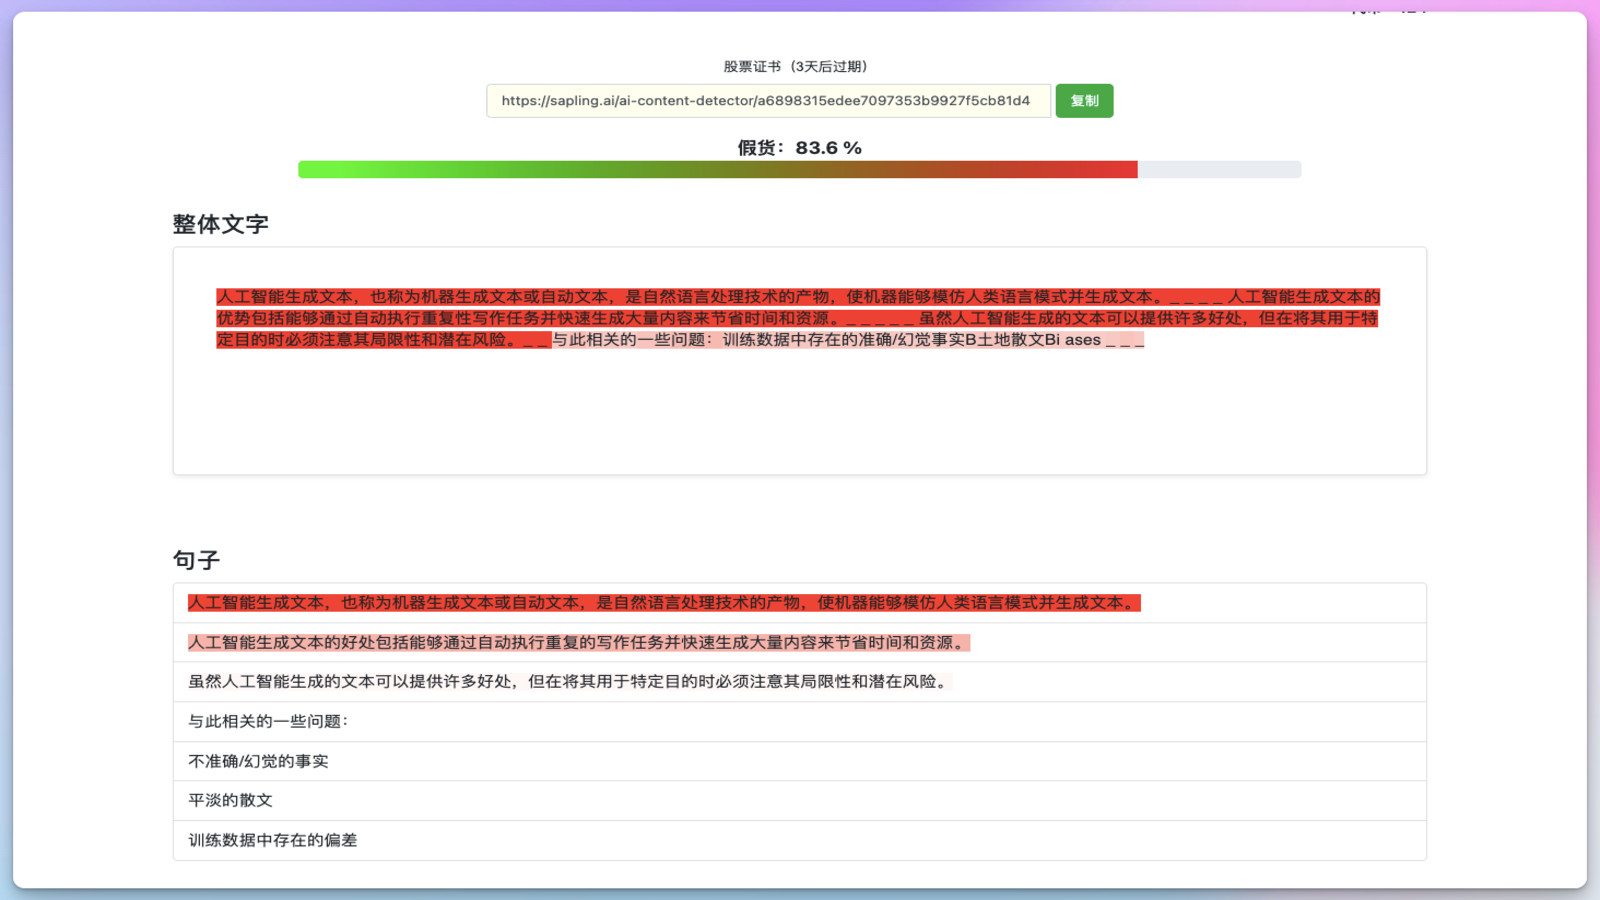Viewport: 1600px width, 900px height.
Task: Select the pink sentence row about 好处
Action: click(578, 643)
